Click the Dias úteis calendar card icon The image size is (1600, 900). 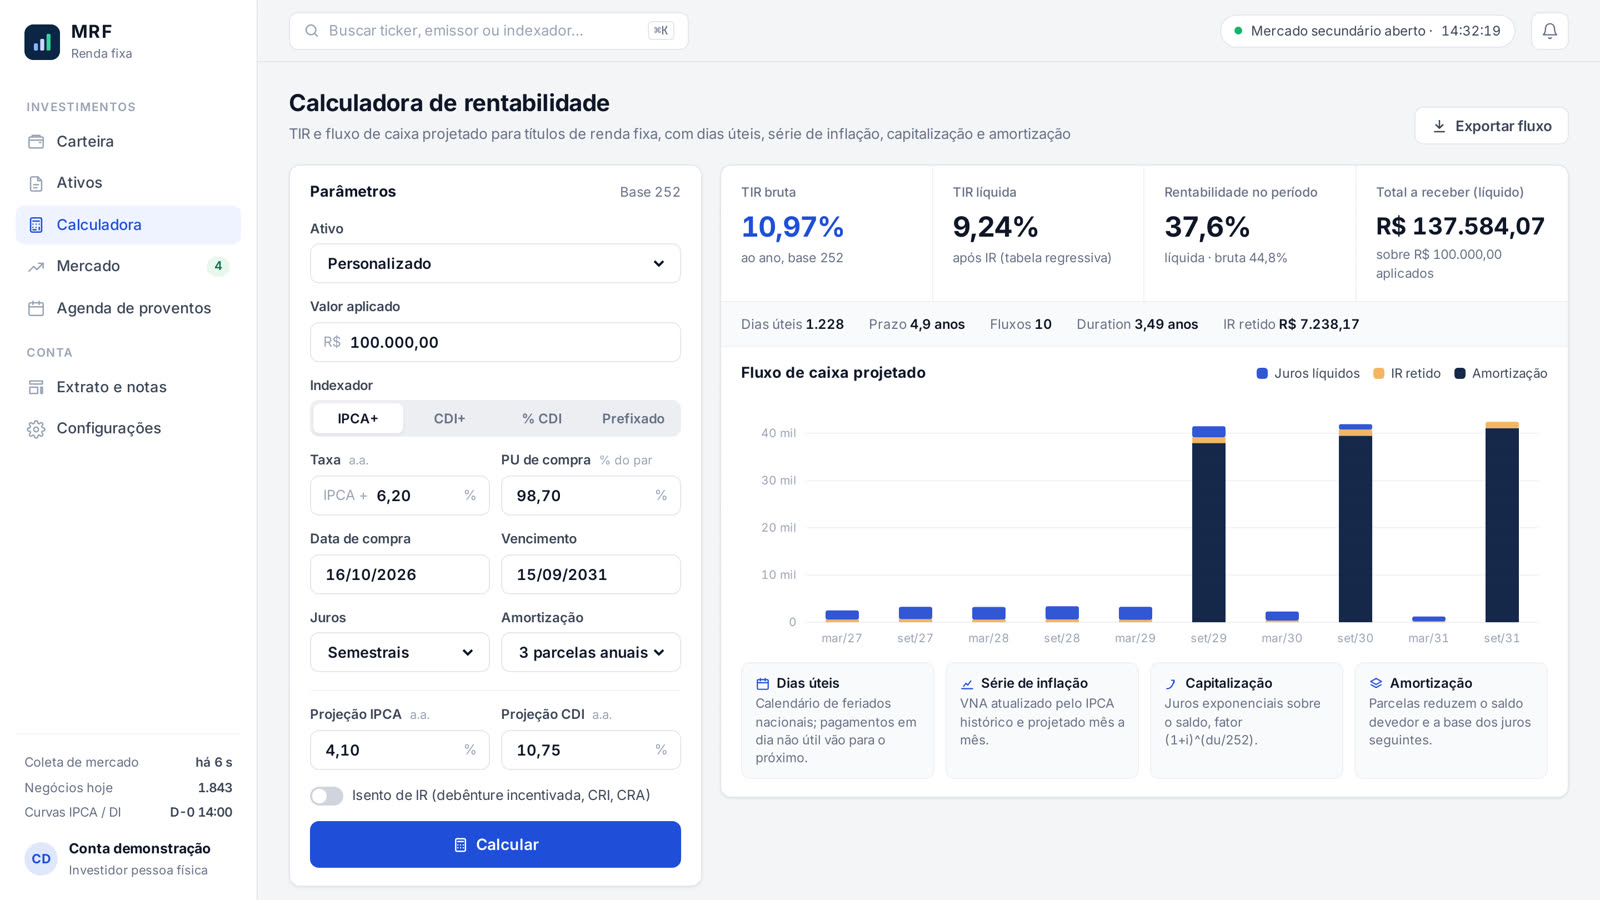762,684
